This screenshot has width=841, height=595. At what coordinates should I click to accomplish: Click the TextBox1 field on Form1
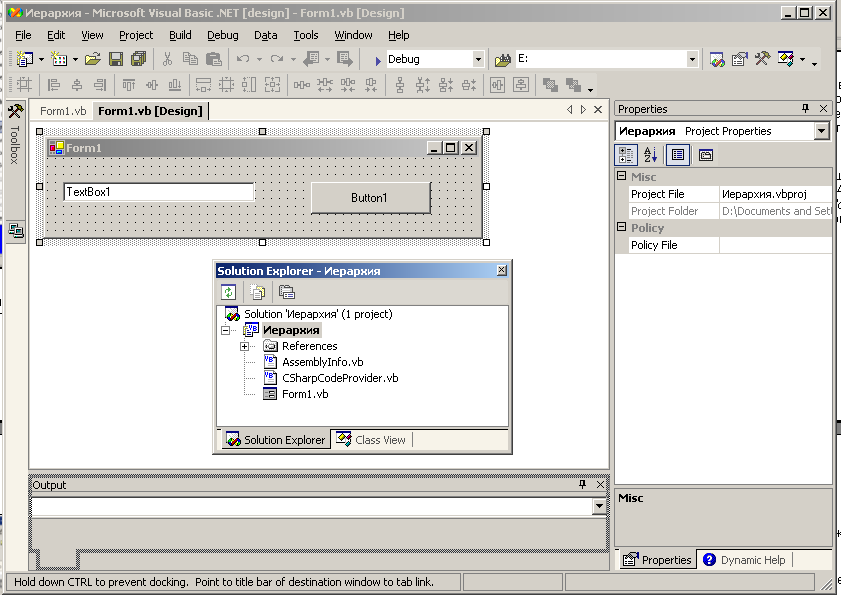pyautogui.click(x=159, y=192)
